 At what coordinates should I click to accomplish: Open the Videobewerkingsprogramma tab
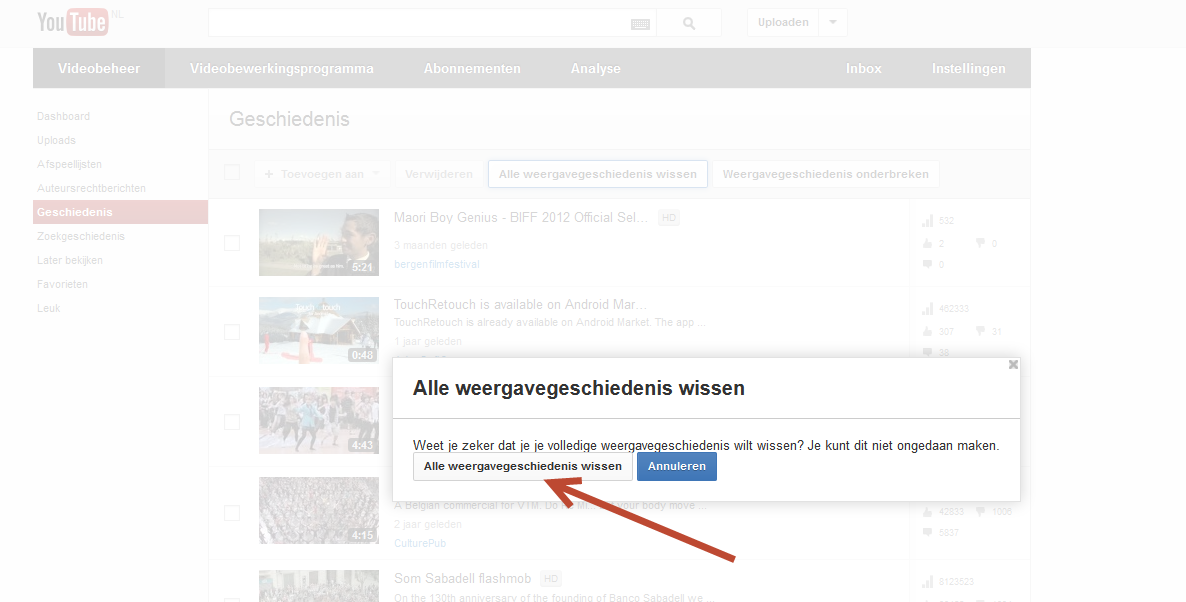[x=281, y=68]
